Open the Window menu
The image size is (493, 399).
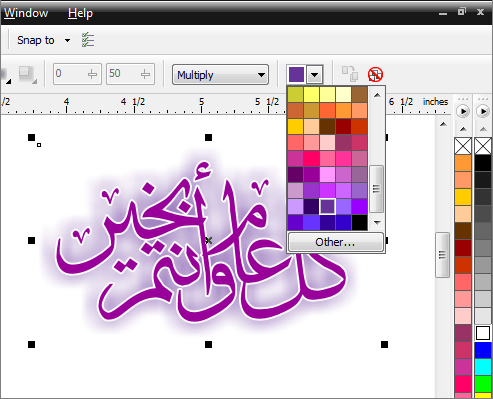(x=26, y=13)
